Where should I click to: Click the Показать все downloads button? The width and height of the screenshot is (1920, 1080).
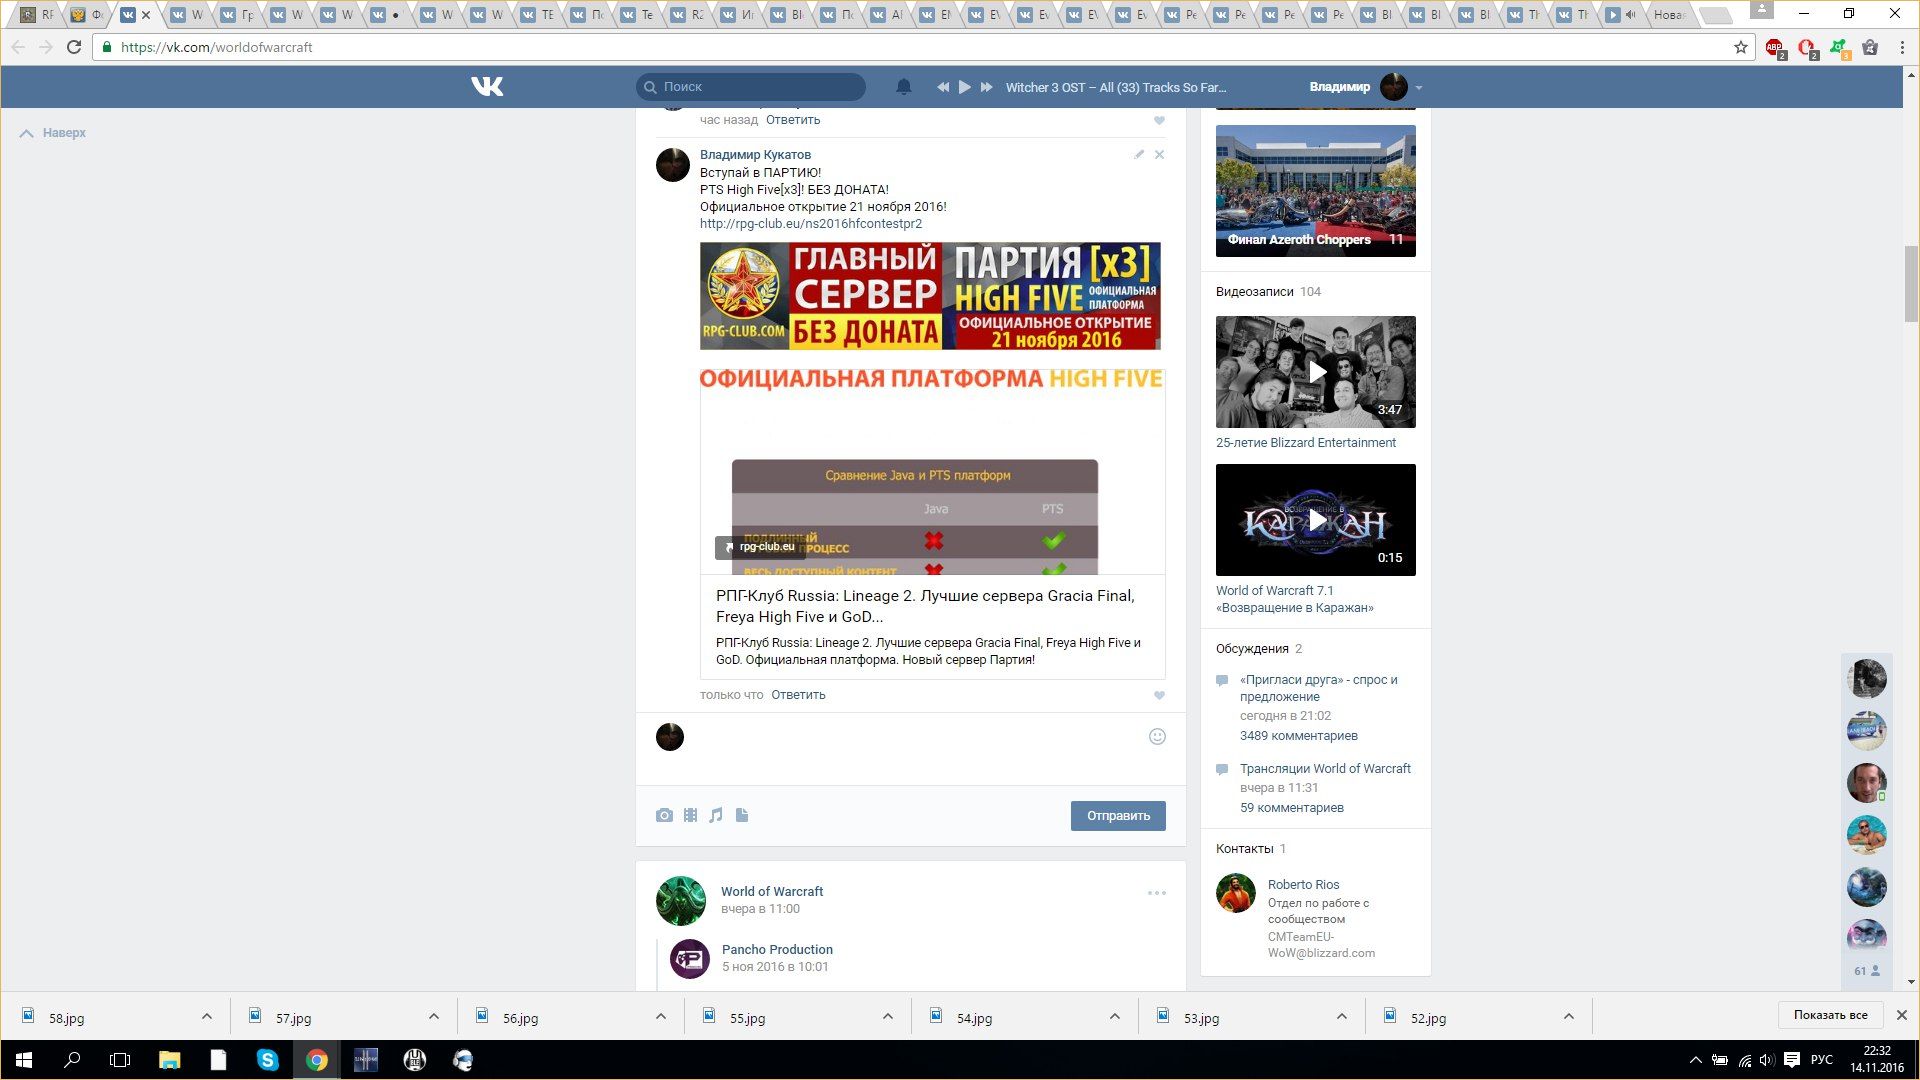pos(1830,1015)
